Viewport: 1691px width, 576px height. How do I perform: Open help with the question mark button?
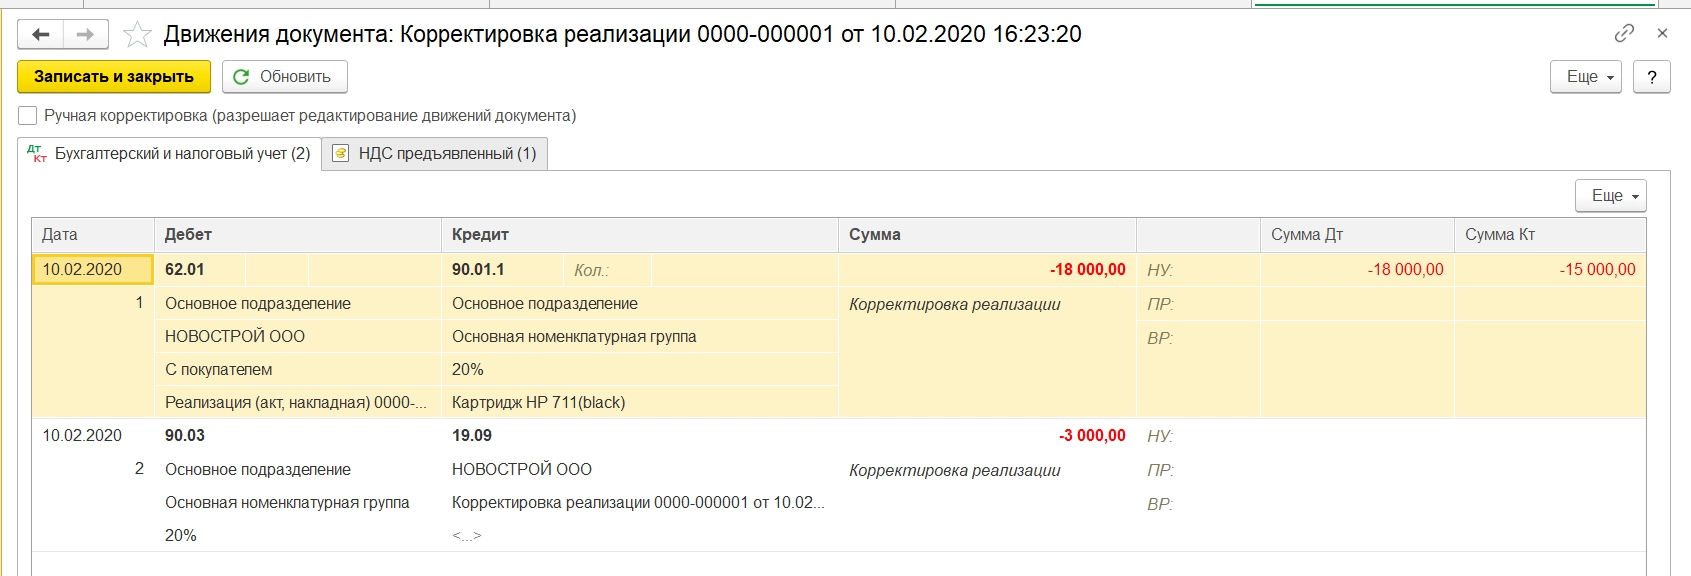[1652, 77]
